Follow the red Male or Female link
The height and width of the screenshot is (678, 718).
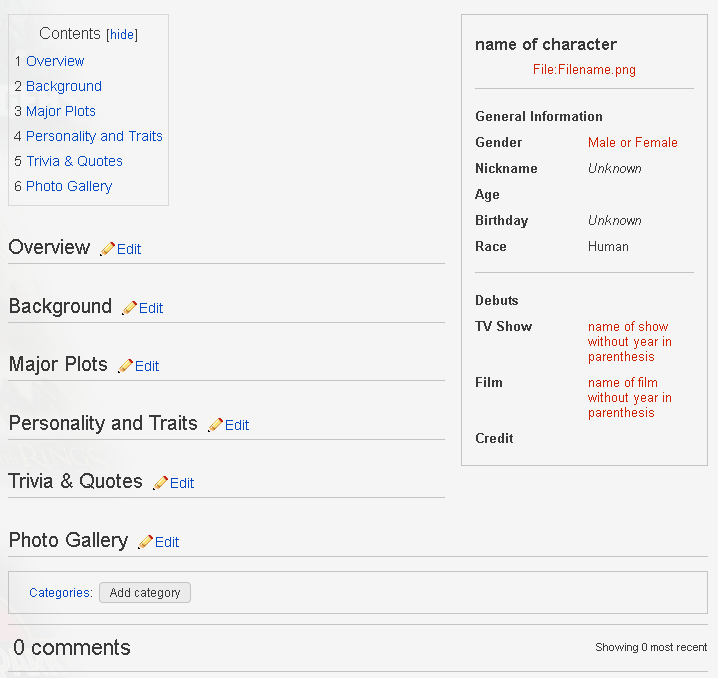632,142
